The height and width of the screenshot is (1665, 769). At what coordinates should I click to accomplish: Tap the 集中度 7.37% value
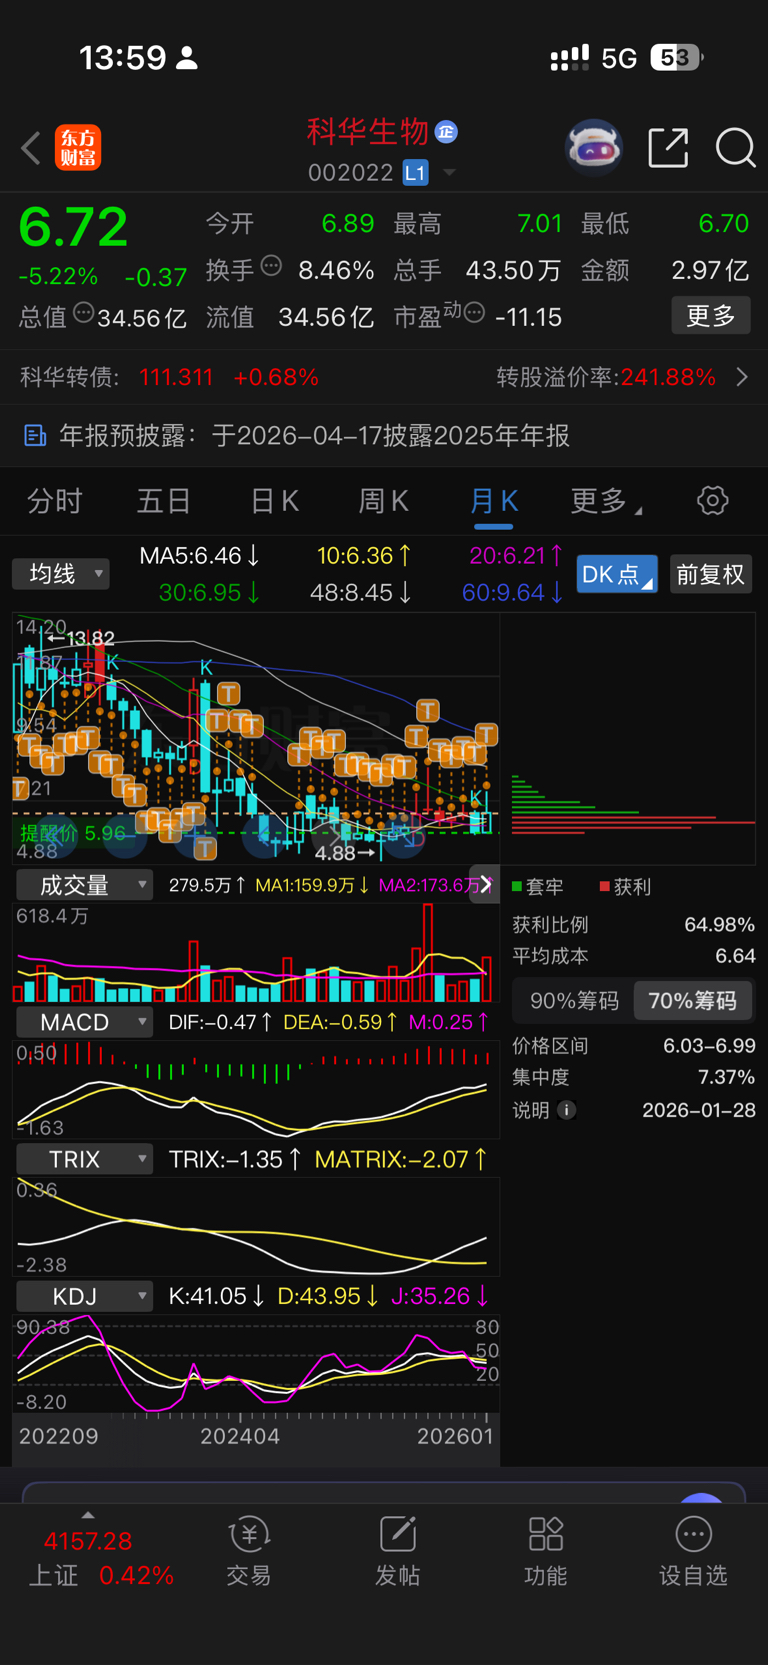coord(726,1077)
